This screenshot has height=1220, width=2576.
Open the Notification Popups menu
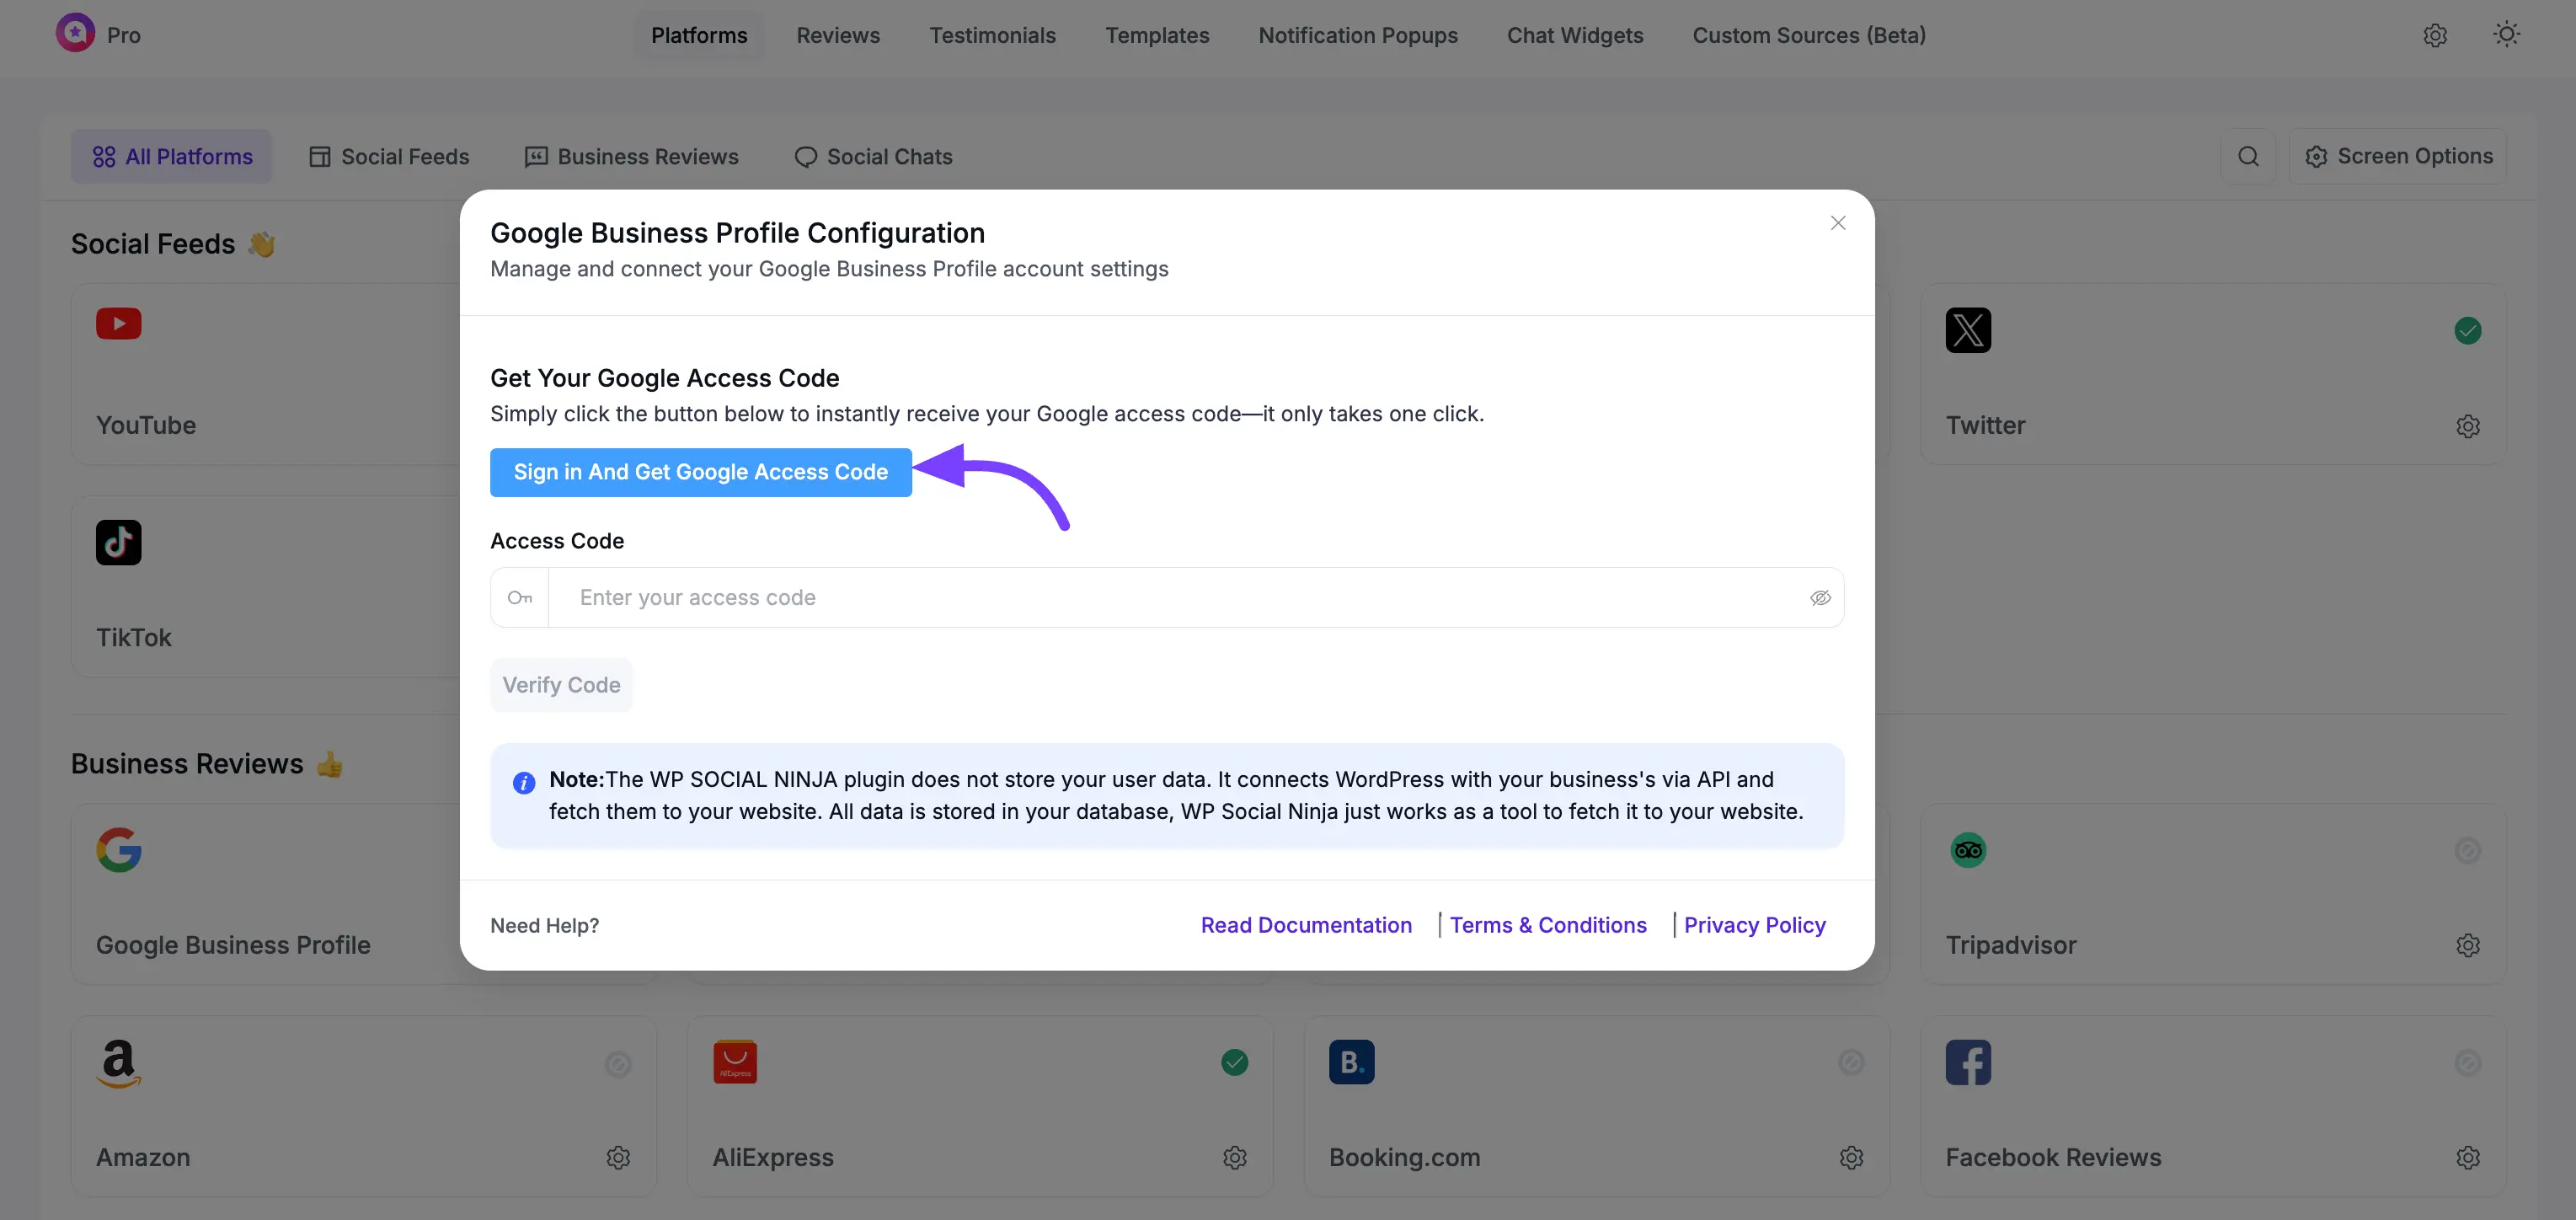[x=1358, y=35]
